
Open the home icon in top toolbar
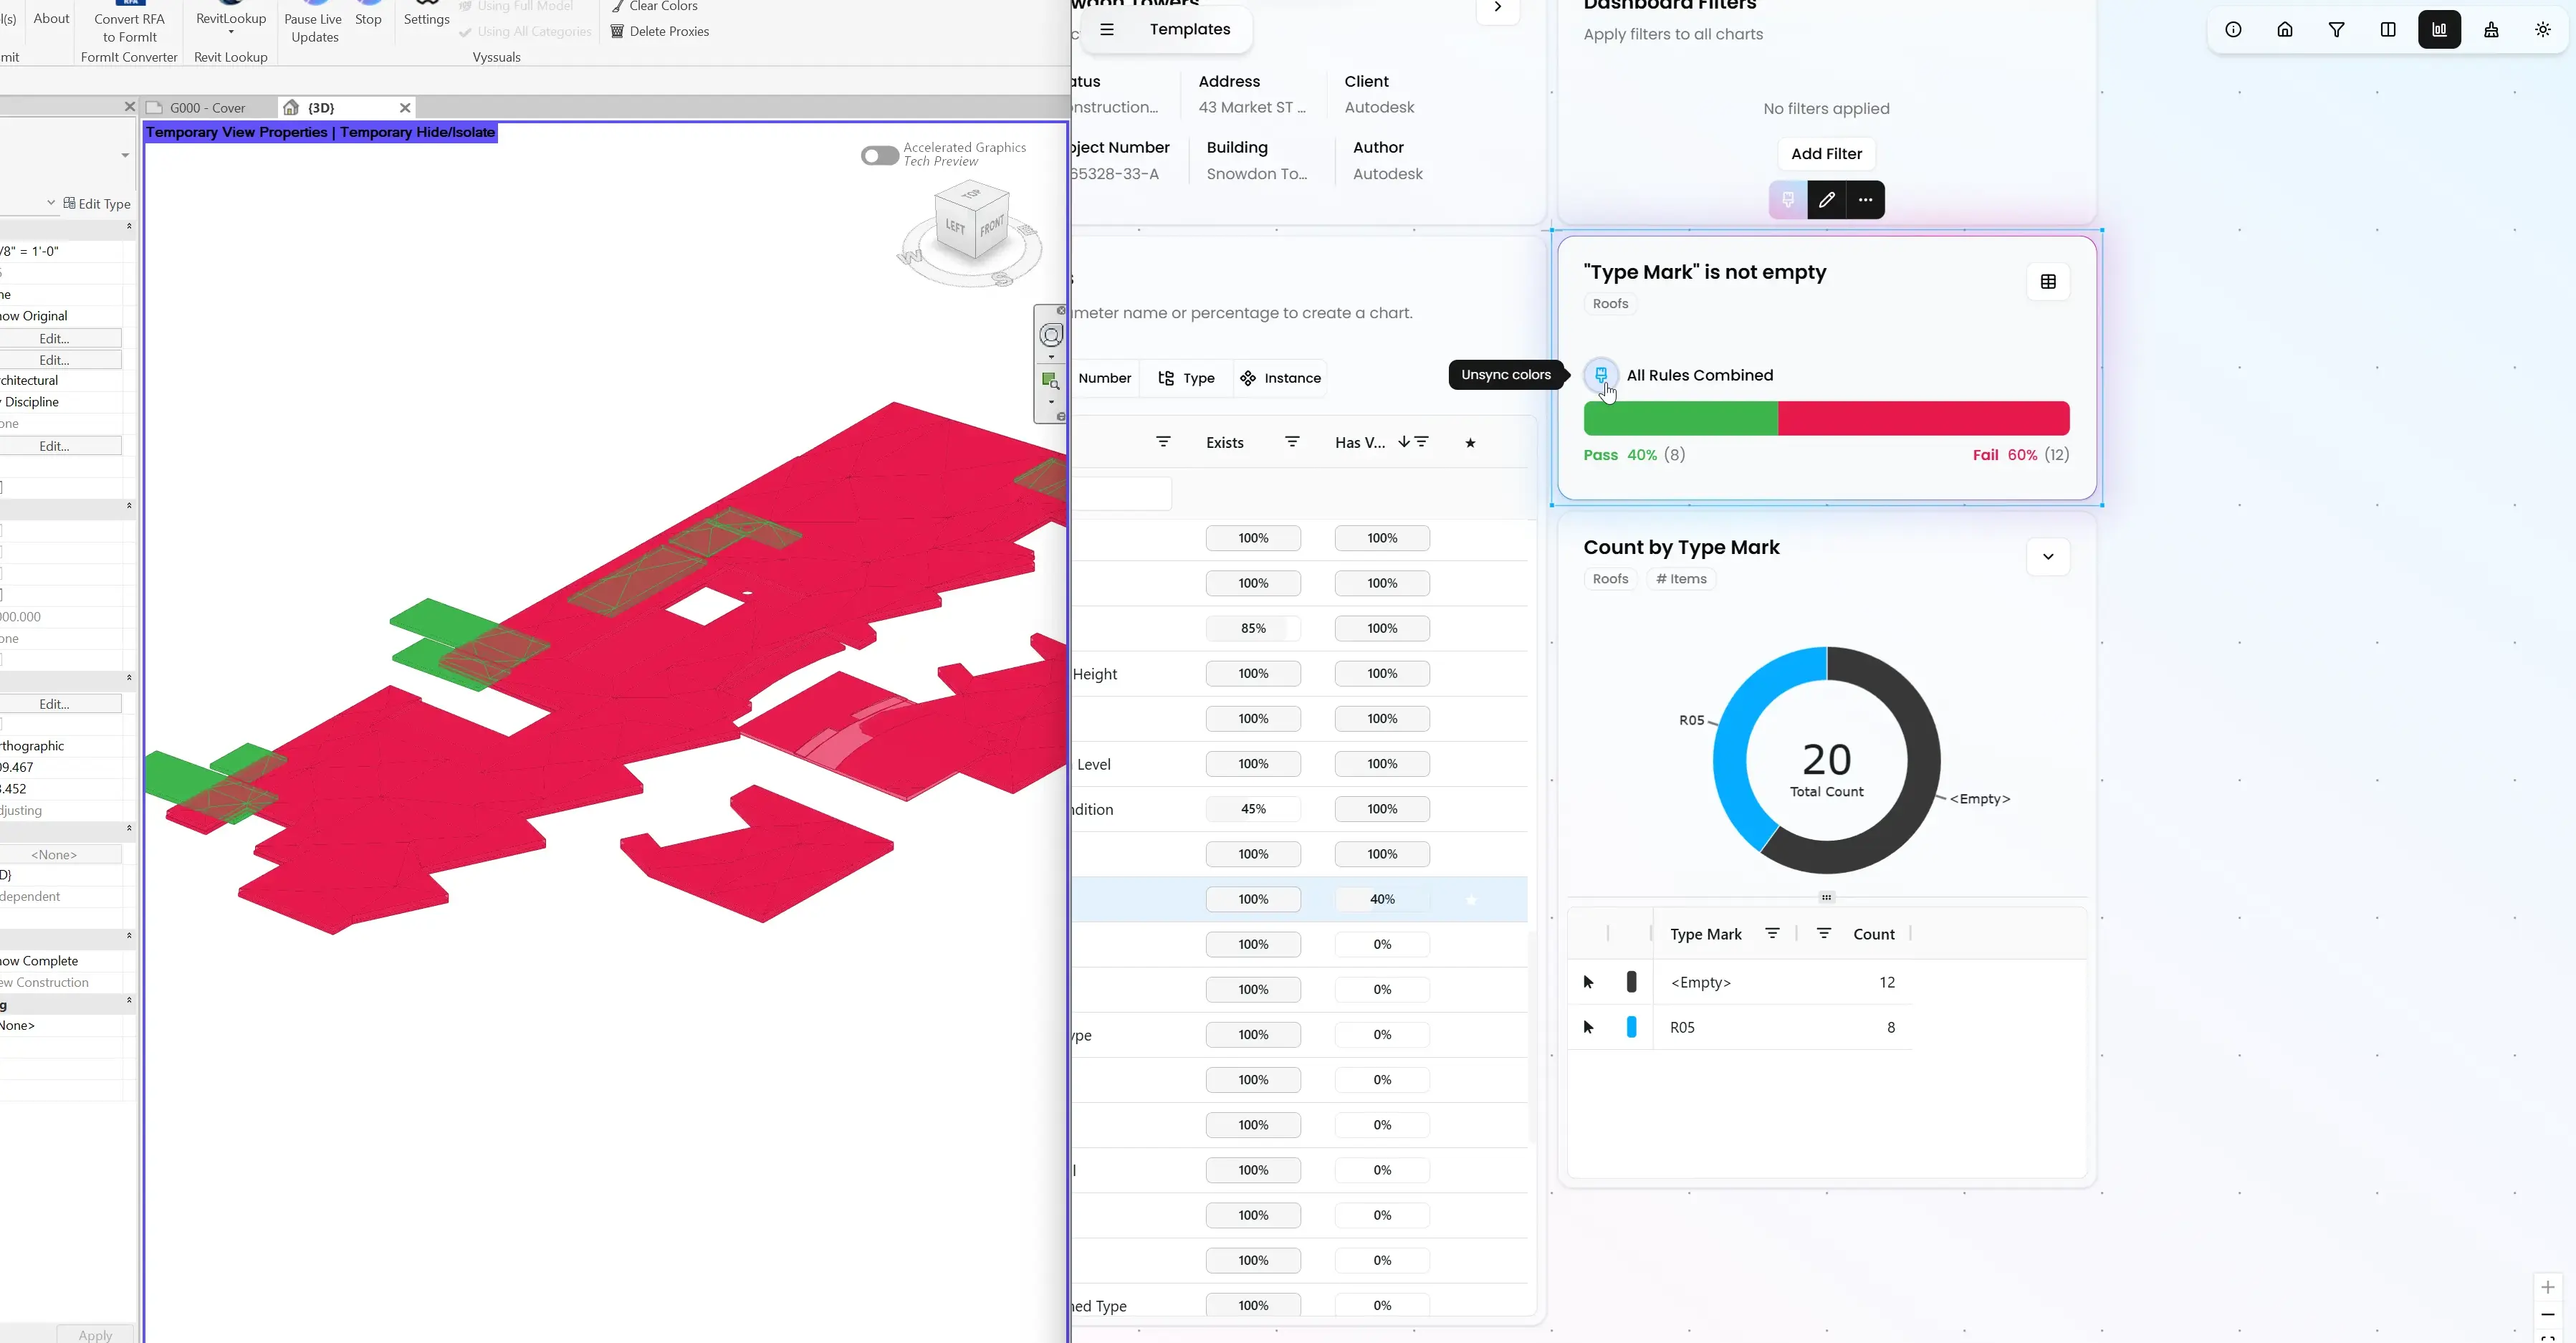[x=2285, y=30]
